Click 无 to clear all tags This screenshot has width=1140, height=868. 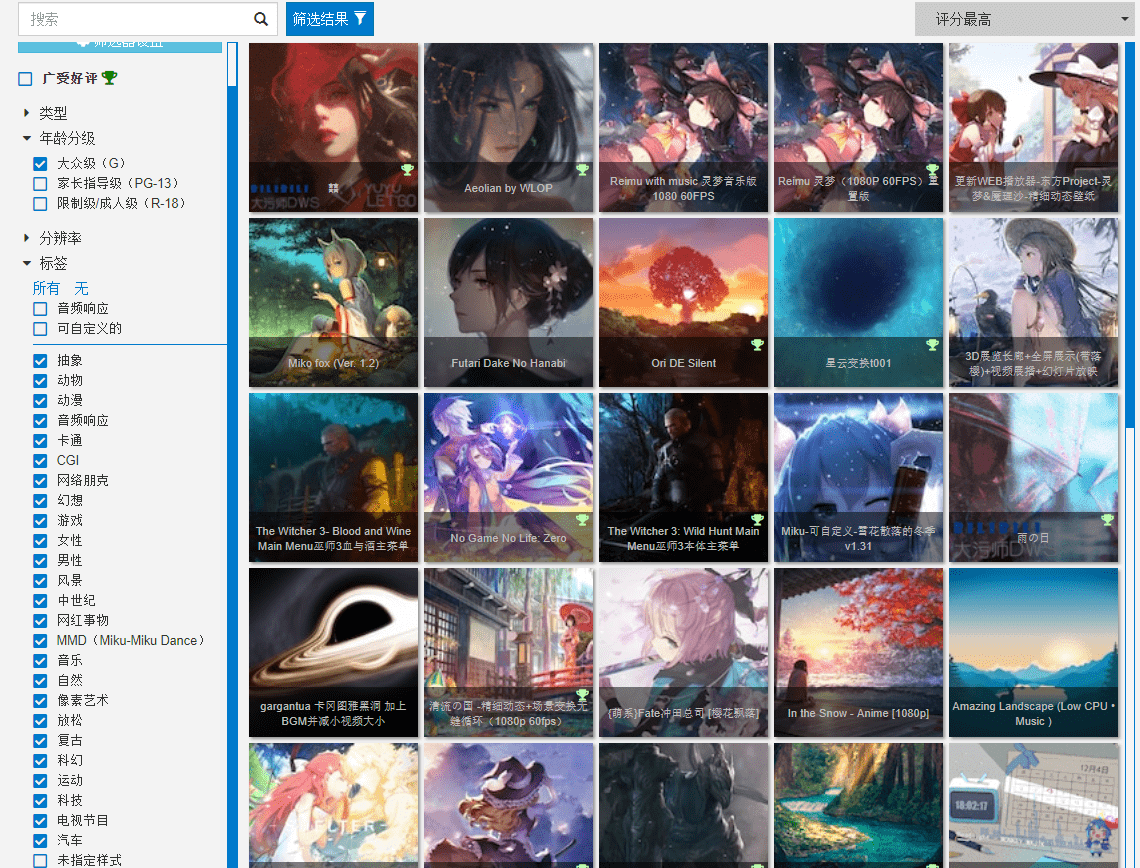pos(81,288)
